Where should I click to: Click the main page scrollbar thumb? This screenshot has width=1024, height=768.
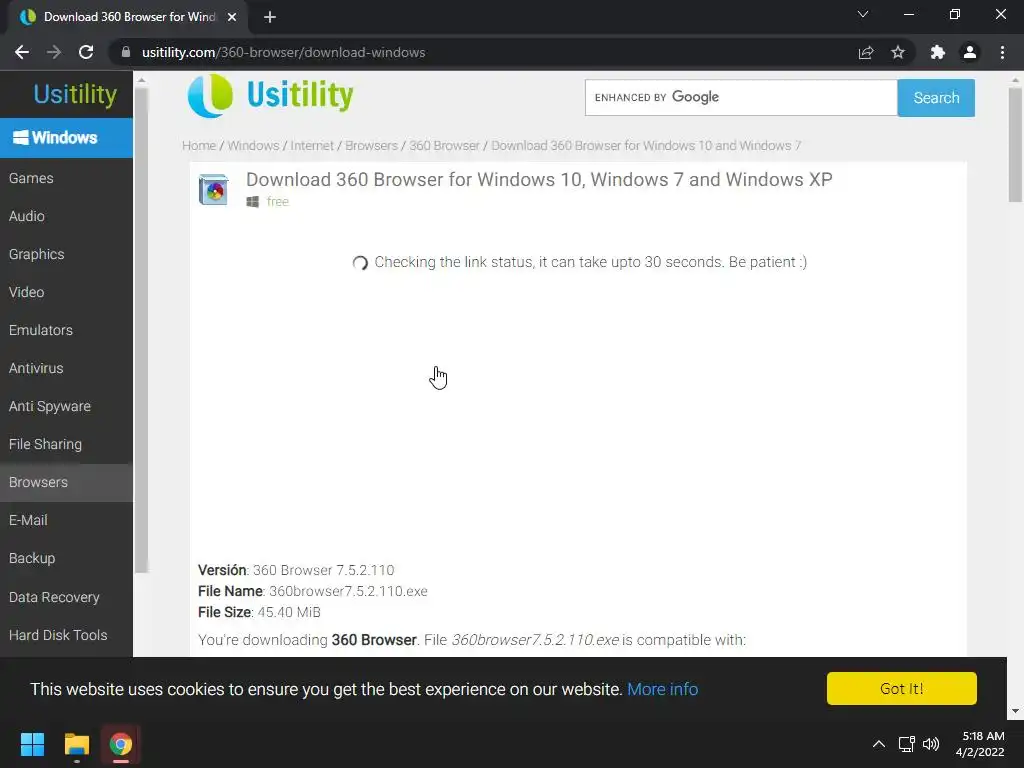(1014, 144)
